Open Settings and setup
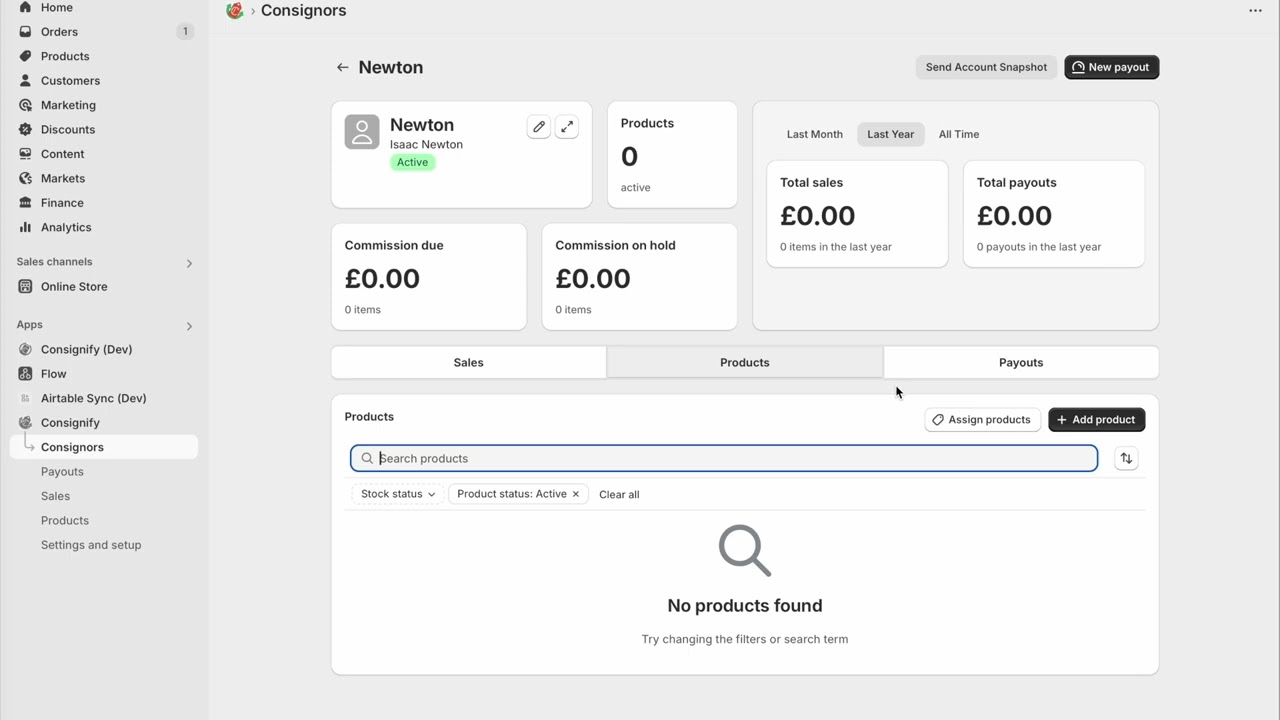 pyautogui.click(x=91, y=545)
